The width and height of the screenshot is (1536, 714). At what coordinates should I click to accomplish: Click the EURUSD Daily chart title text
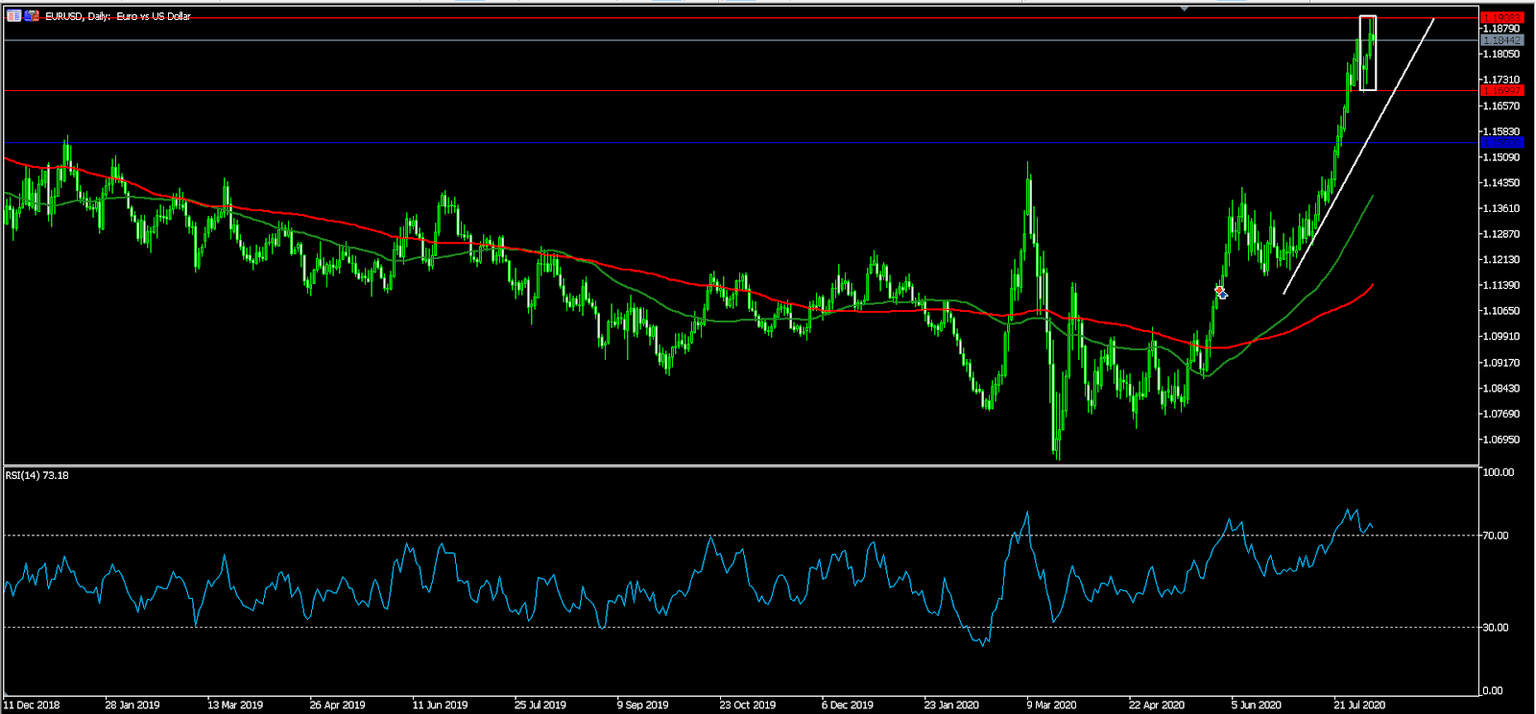pos(120,16)
